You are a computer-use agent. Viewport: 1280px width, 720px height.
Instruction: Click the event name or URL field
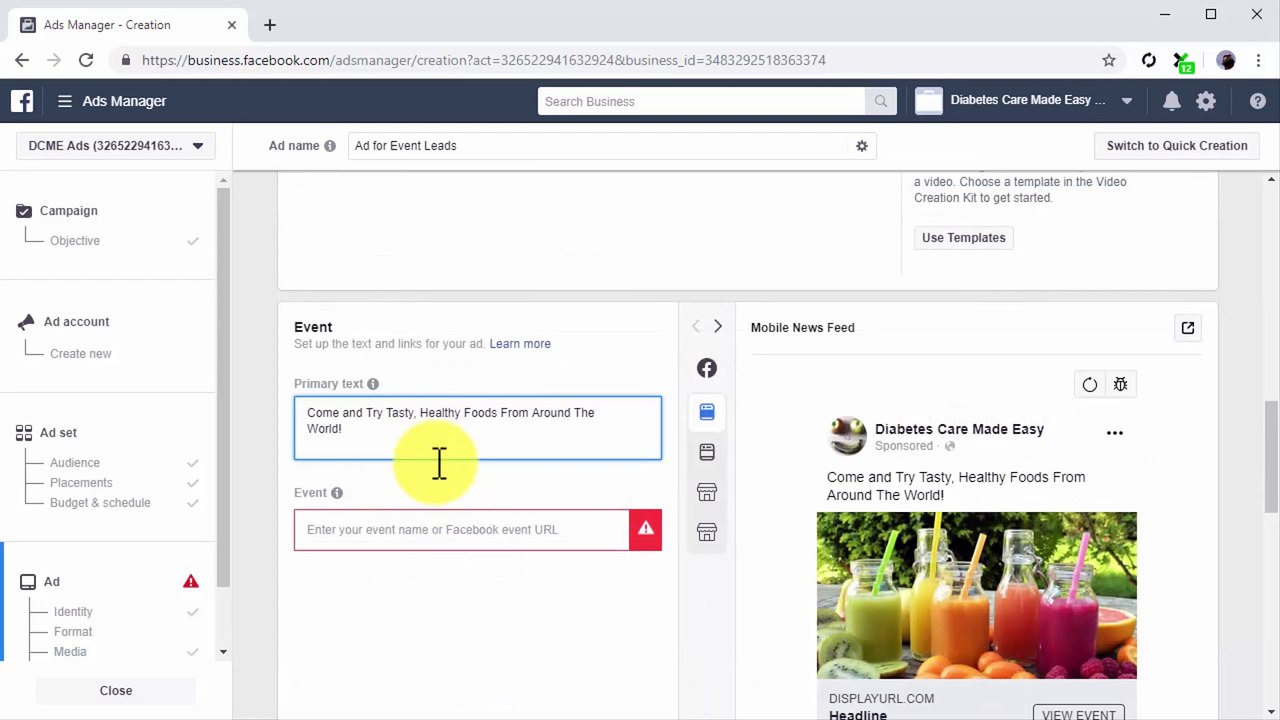(x=462, y=530)
